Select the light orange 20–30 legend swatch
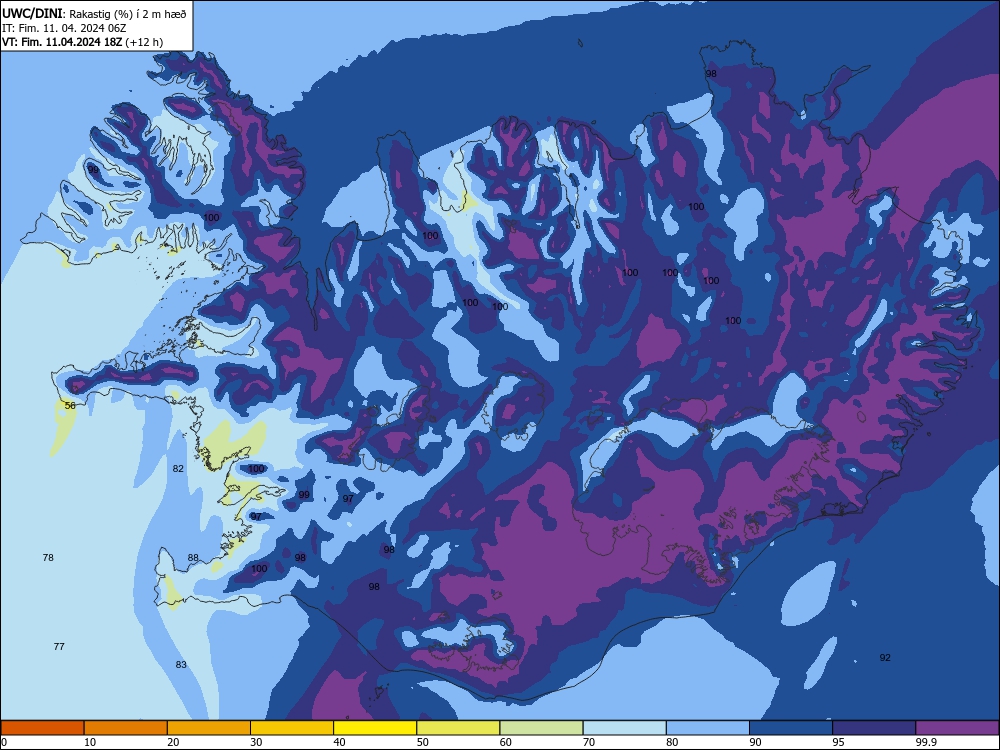 [209, 728]
